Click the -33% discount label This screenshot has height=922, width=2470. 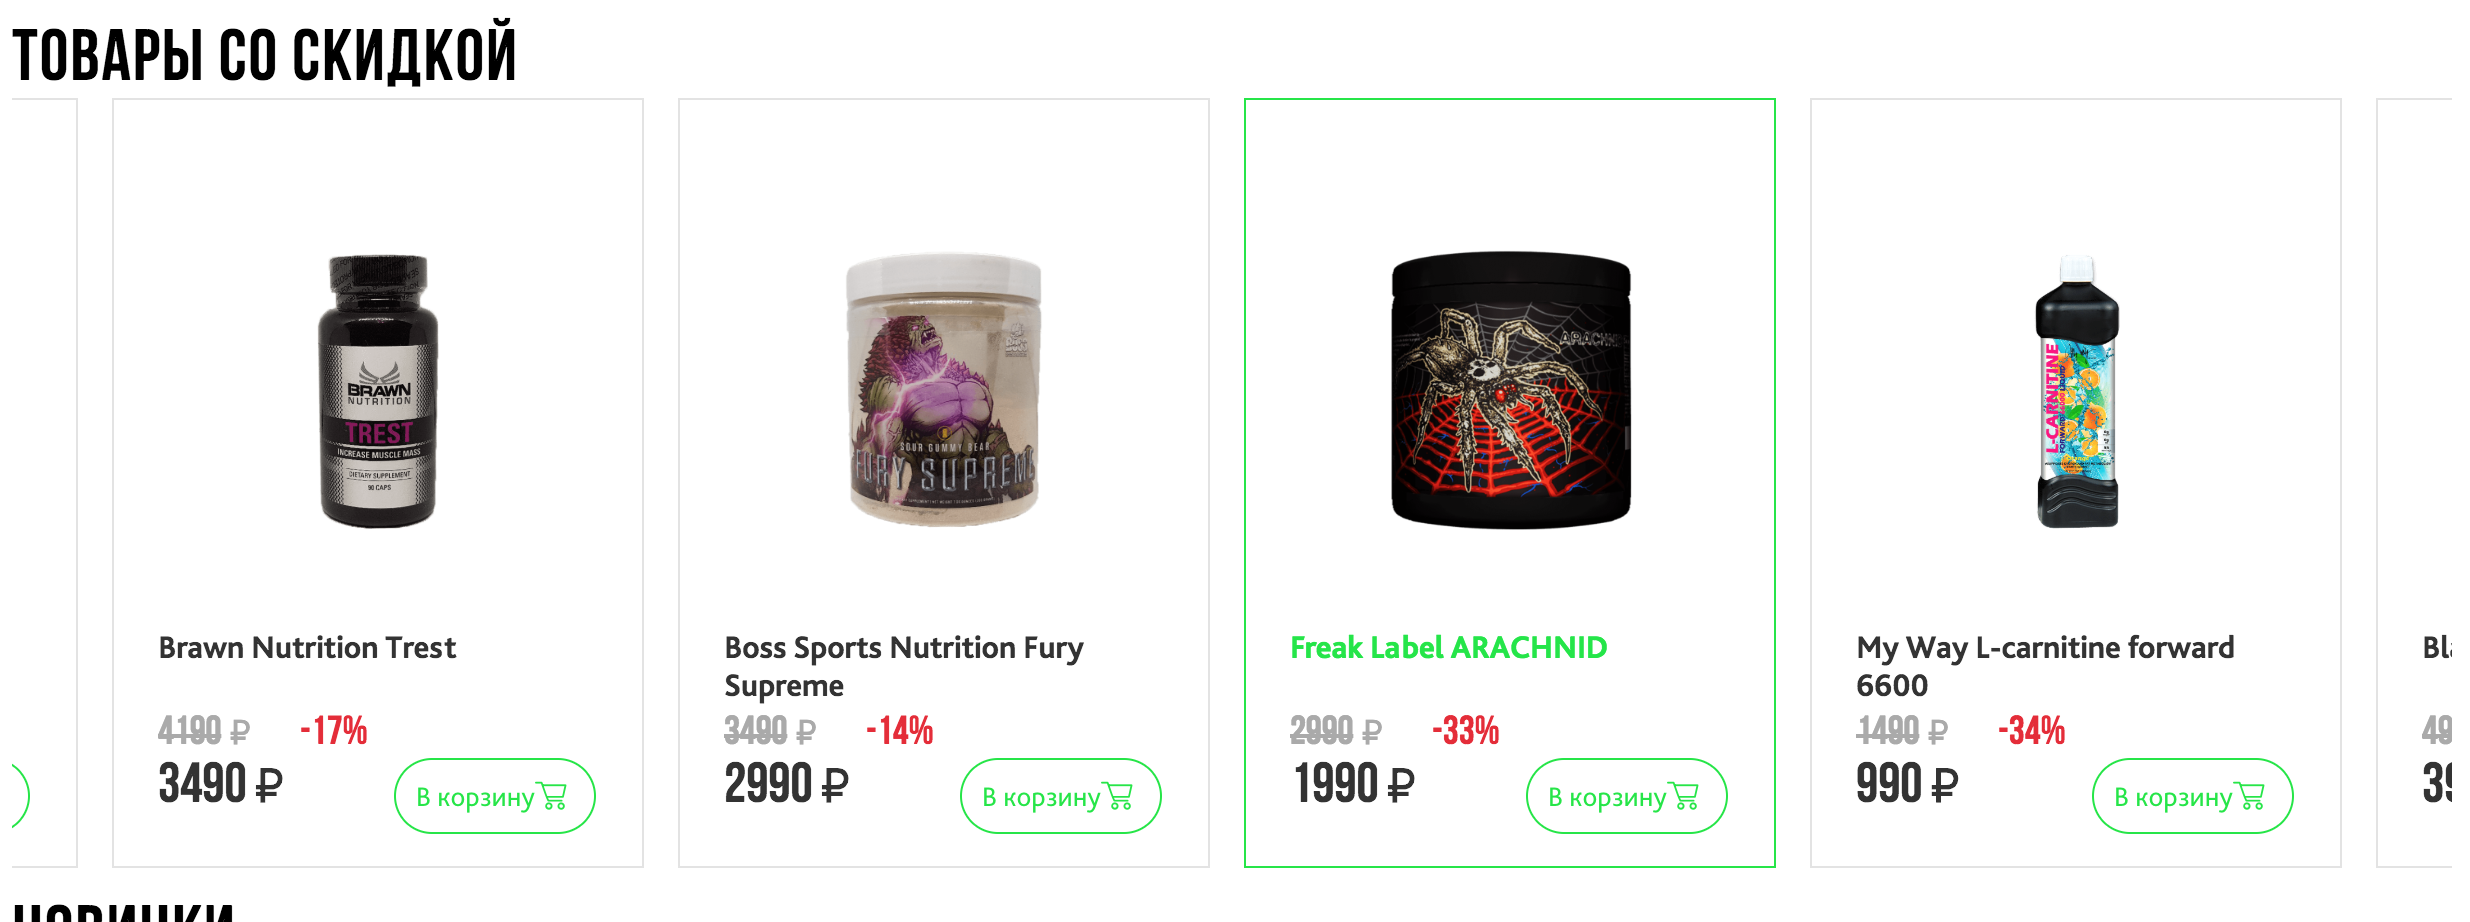point(1465,731)
